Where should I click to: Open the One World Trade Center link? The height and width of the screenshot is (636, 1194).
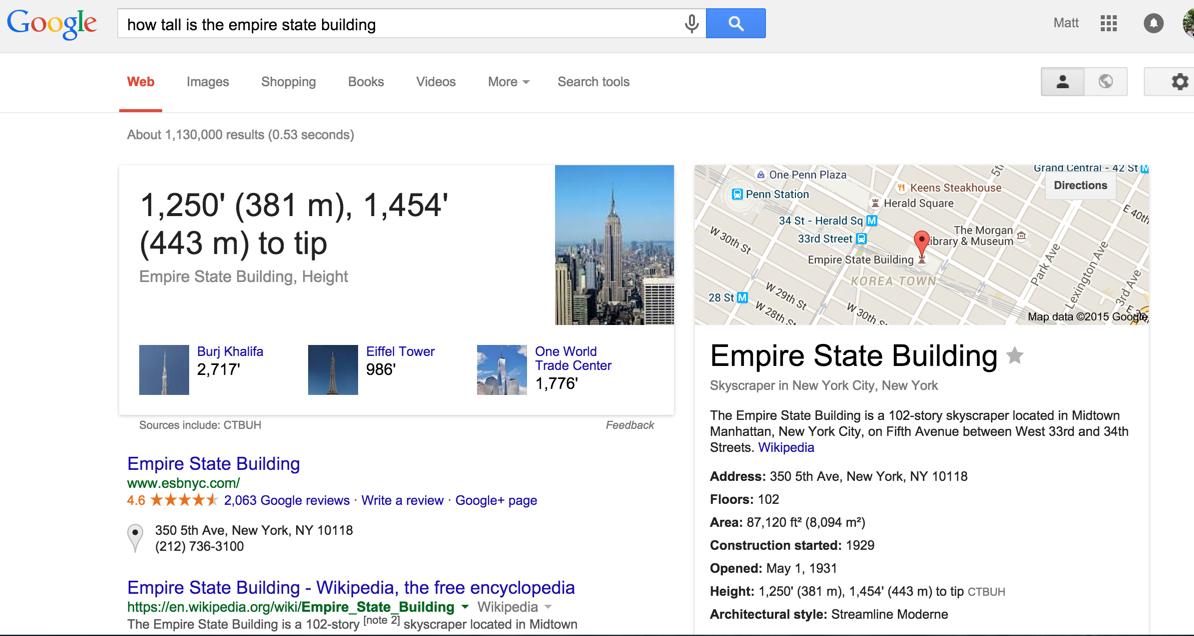click(573, 358)
